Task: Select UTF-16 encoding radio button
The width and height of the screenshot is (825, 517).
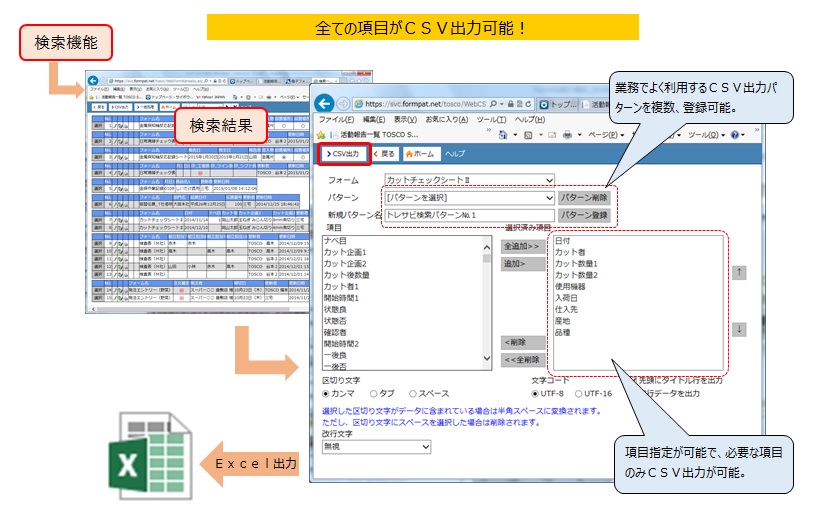Action: click(x=578, y=394)
